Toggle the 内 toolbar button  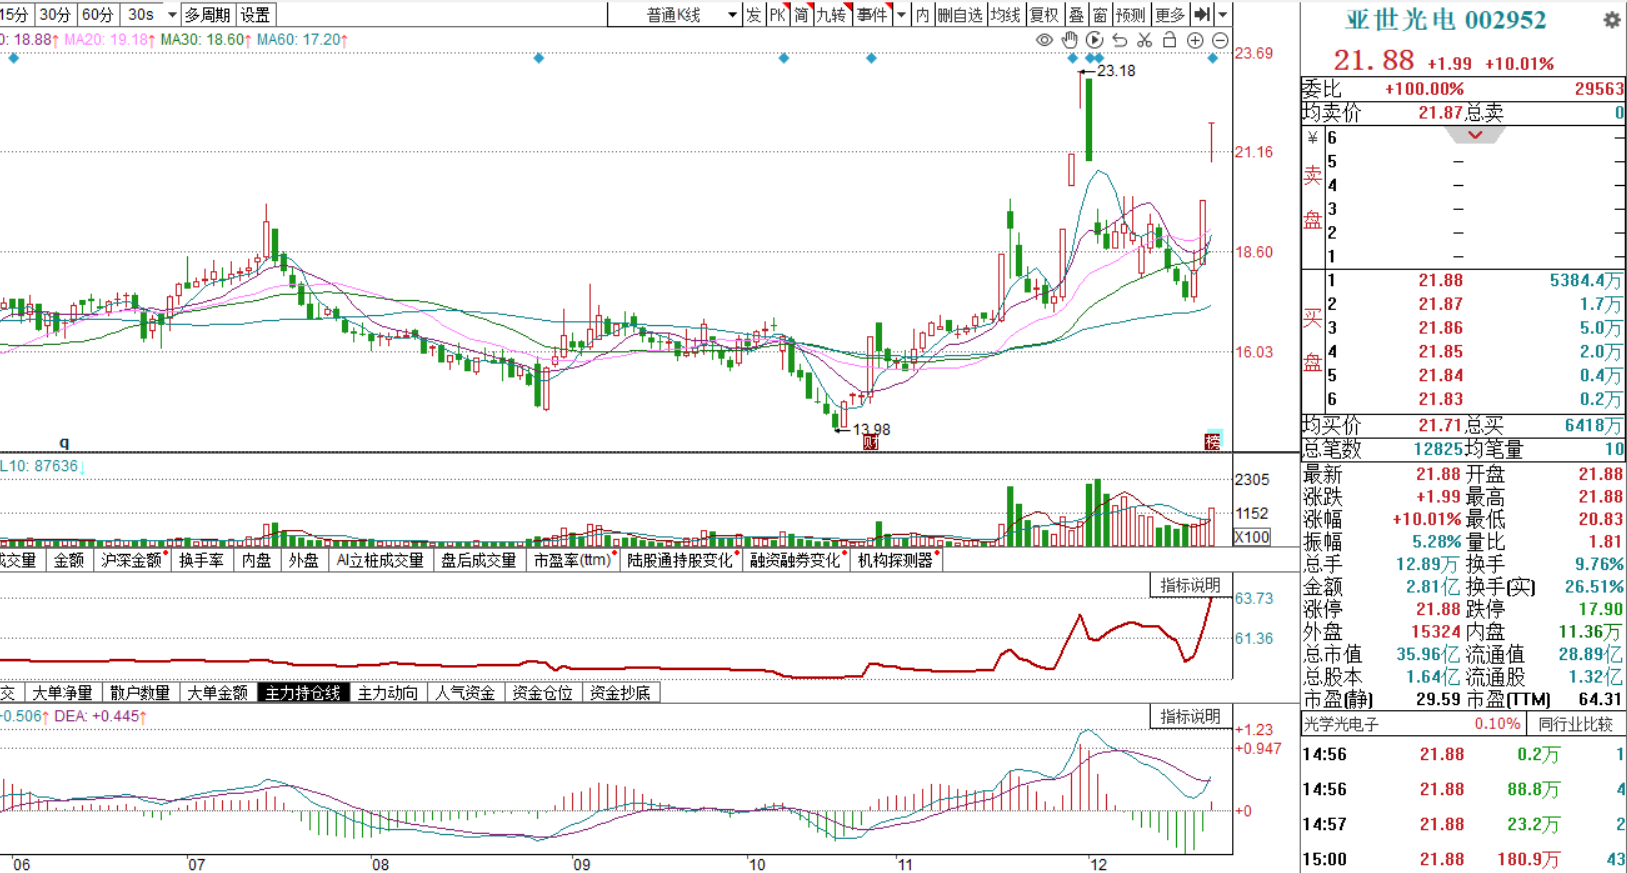pos(922,14)
